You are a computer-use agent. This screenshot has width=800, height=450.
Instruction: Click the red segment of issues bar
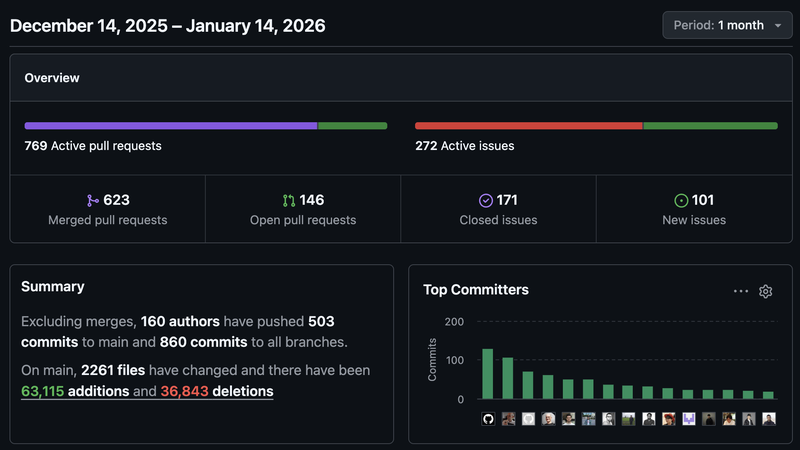[528, 126]
